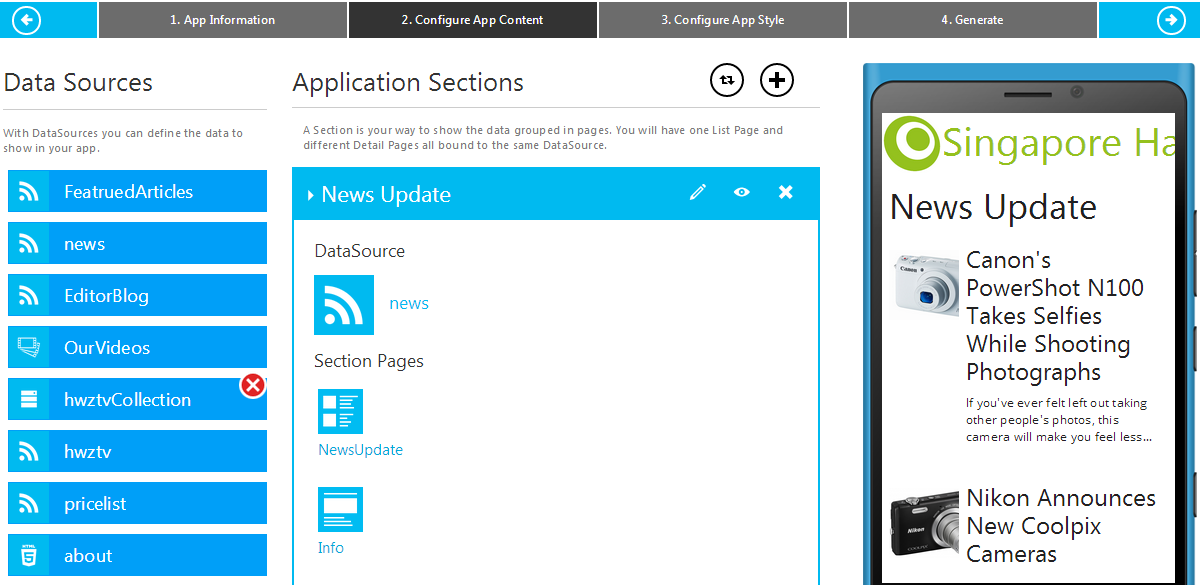Switch to Configure App Style step
Screen dimensions: 1200x585
tap(723, 20)
